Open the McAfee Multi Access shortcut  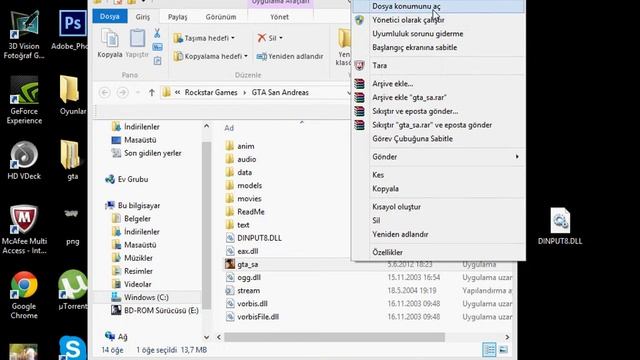(24, 230)
